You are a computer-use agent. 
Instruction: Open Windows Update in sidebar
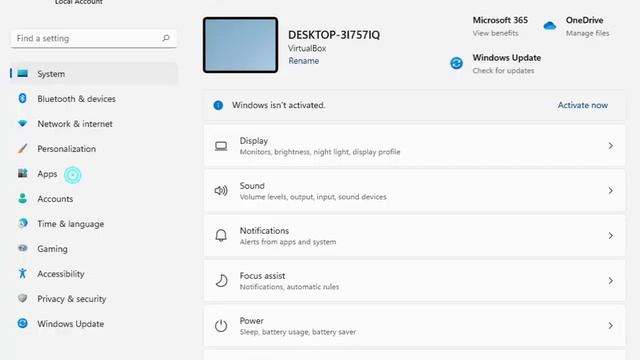94,324
